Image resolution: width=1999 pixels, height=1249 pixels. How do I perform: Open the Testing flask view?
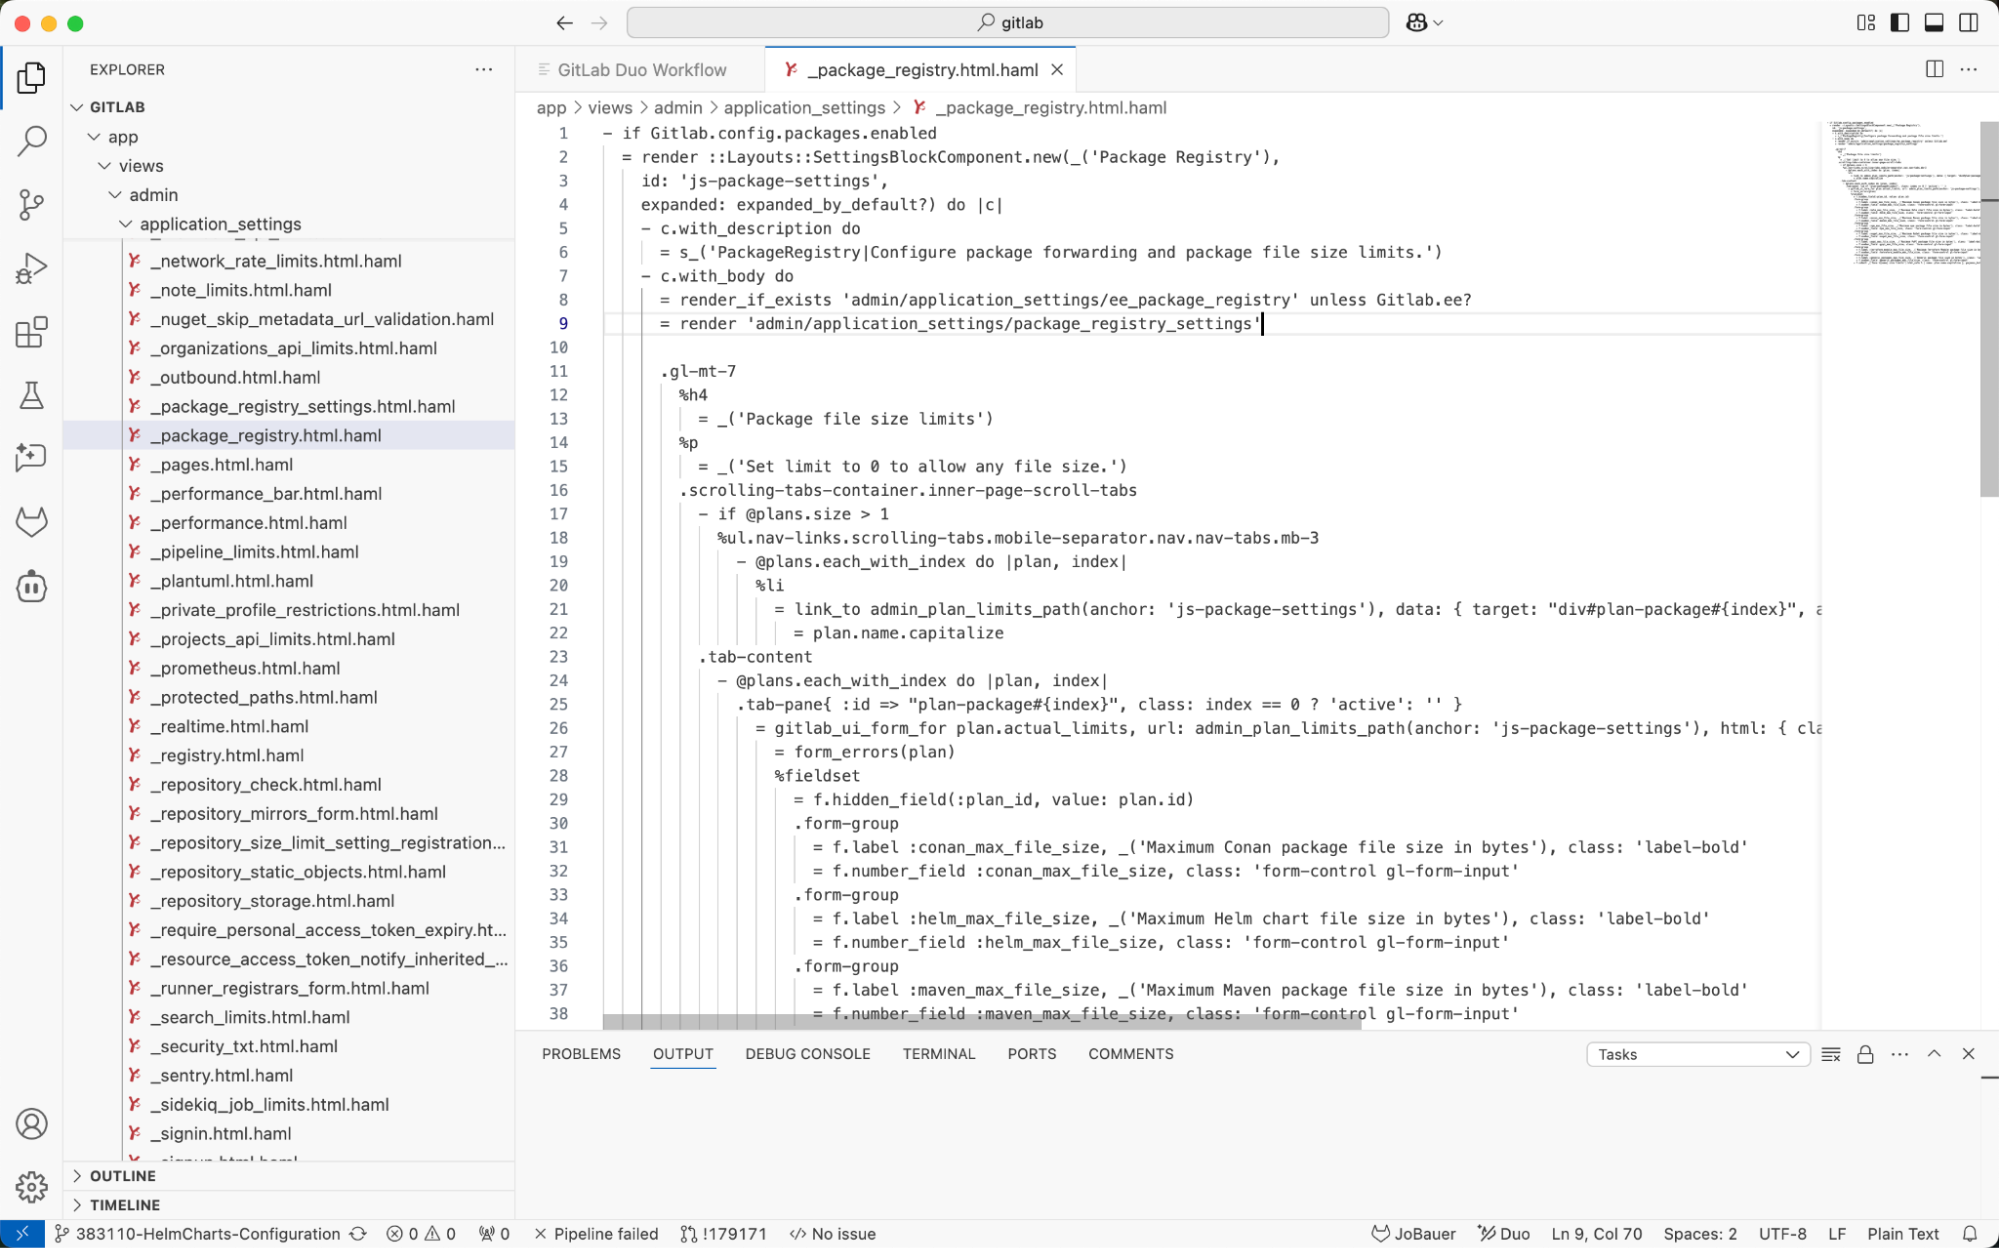point(31,396)
